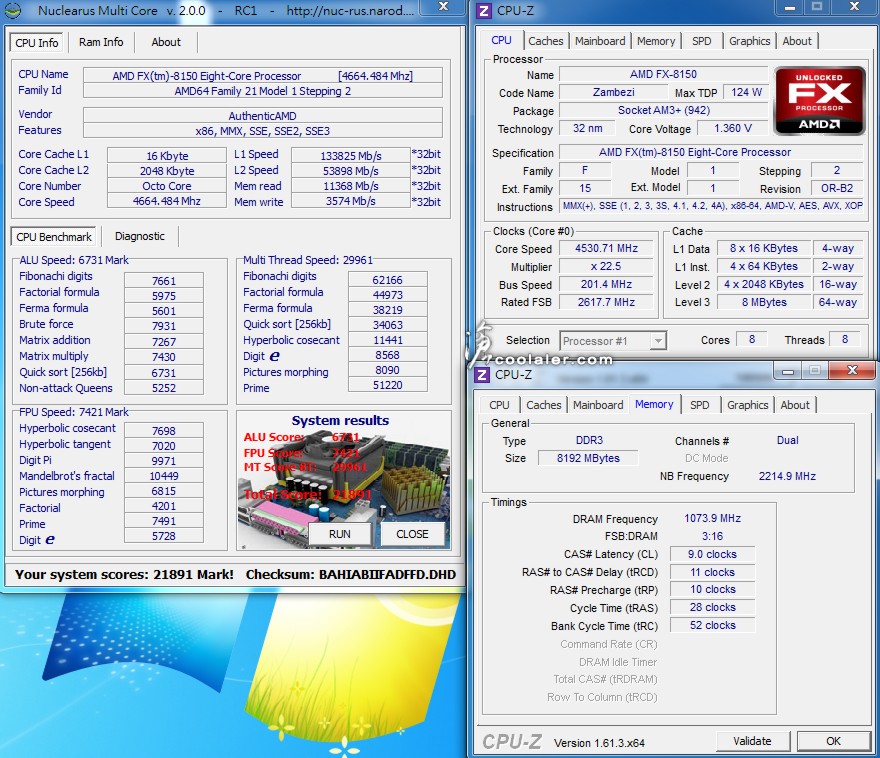Screen dimensions: 880x758
Task: Open the Mainboard tab in the upper CPU-Z window
Action: click(600, 41)
